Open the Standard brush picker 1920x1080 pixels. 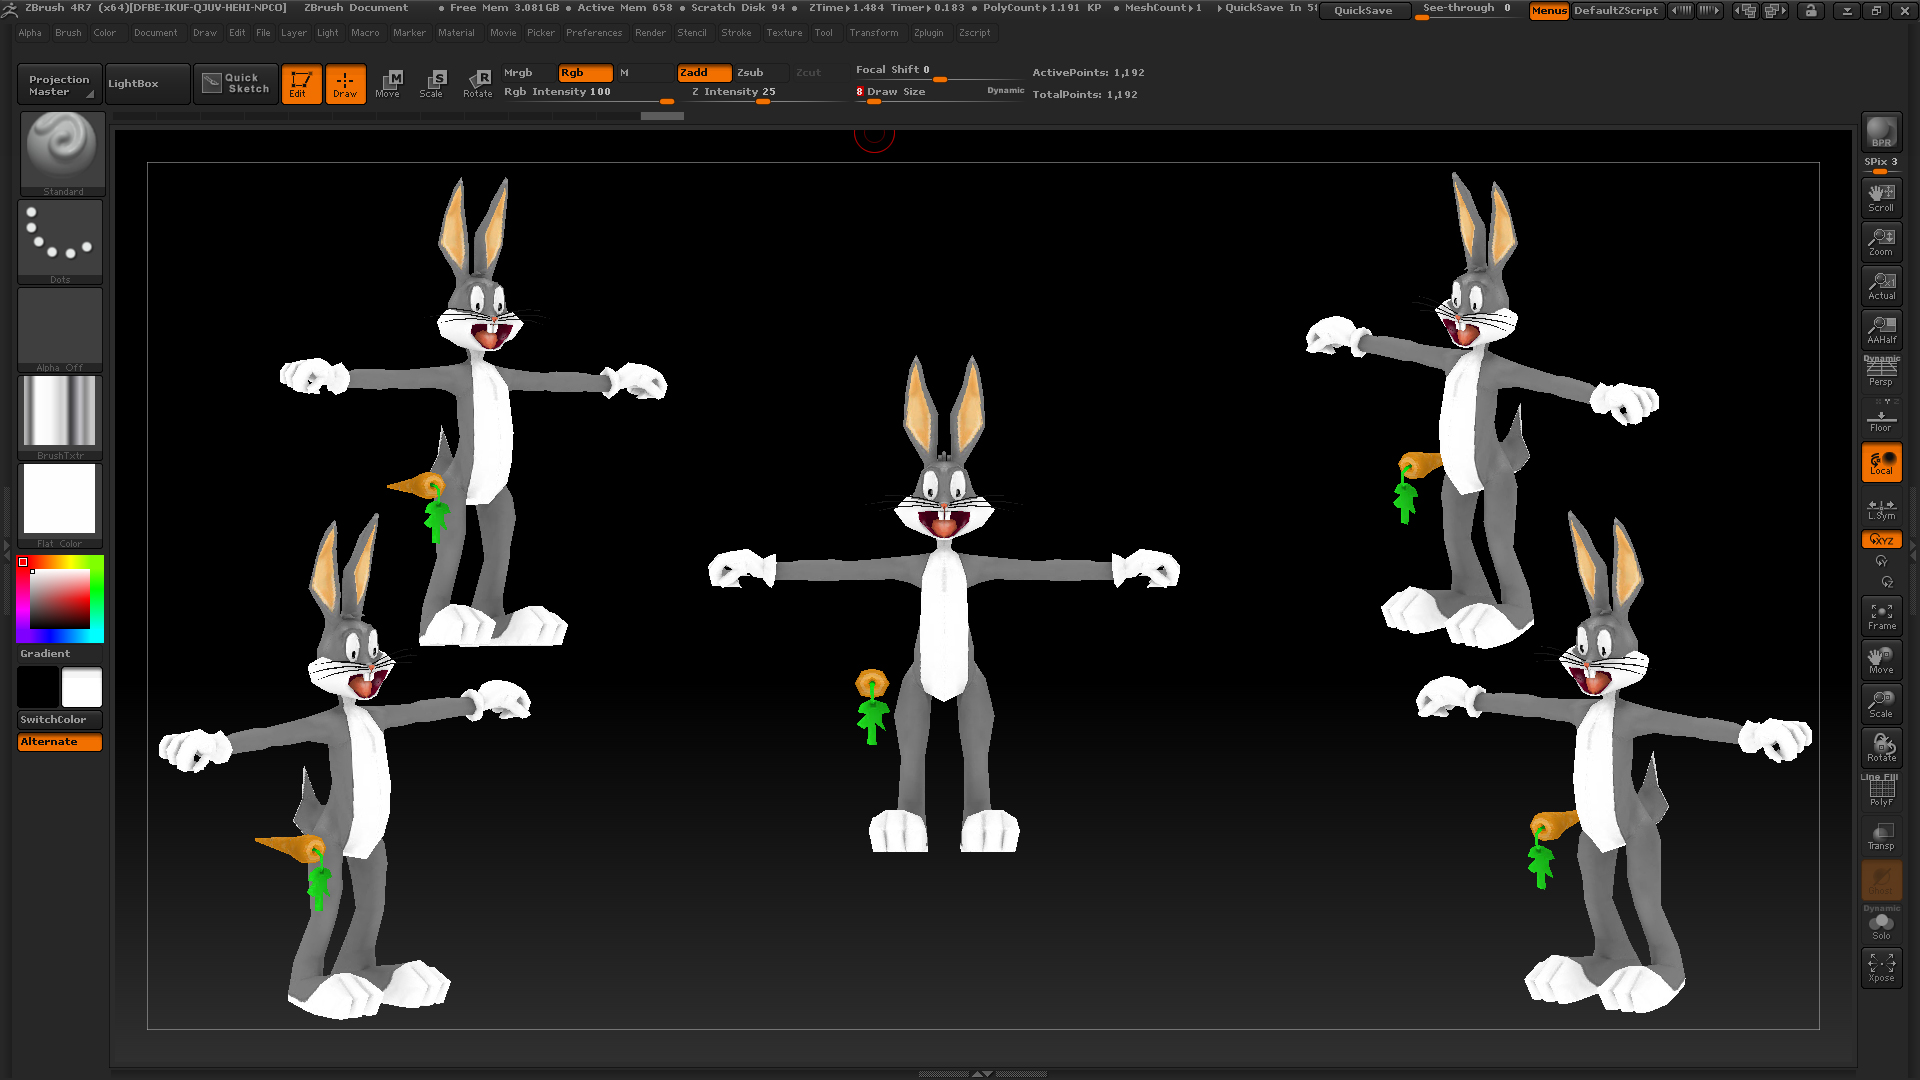[x=62, y=153]
